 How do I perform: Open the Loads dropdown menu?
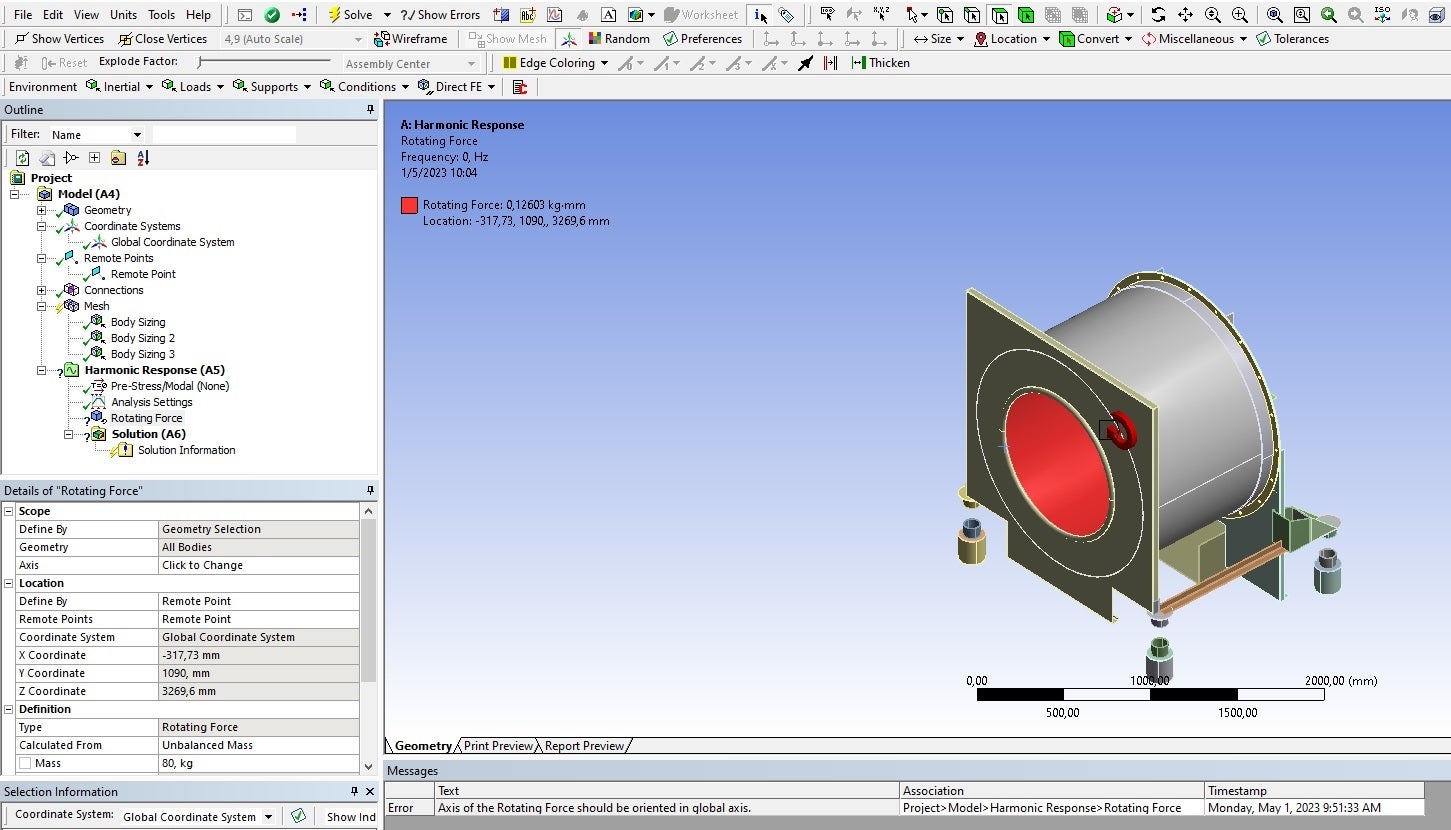click(x=186, y=87)
